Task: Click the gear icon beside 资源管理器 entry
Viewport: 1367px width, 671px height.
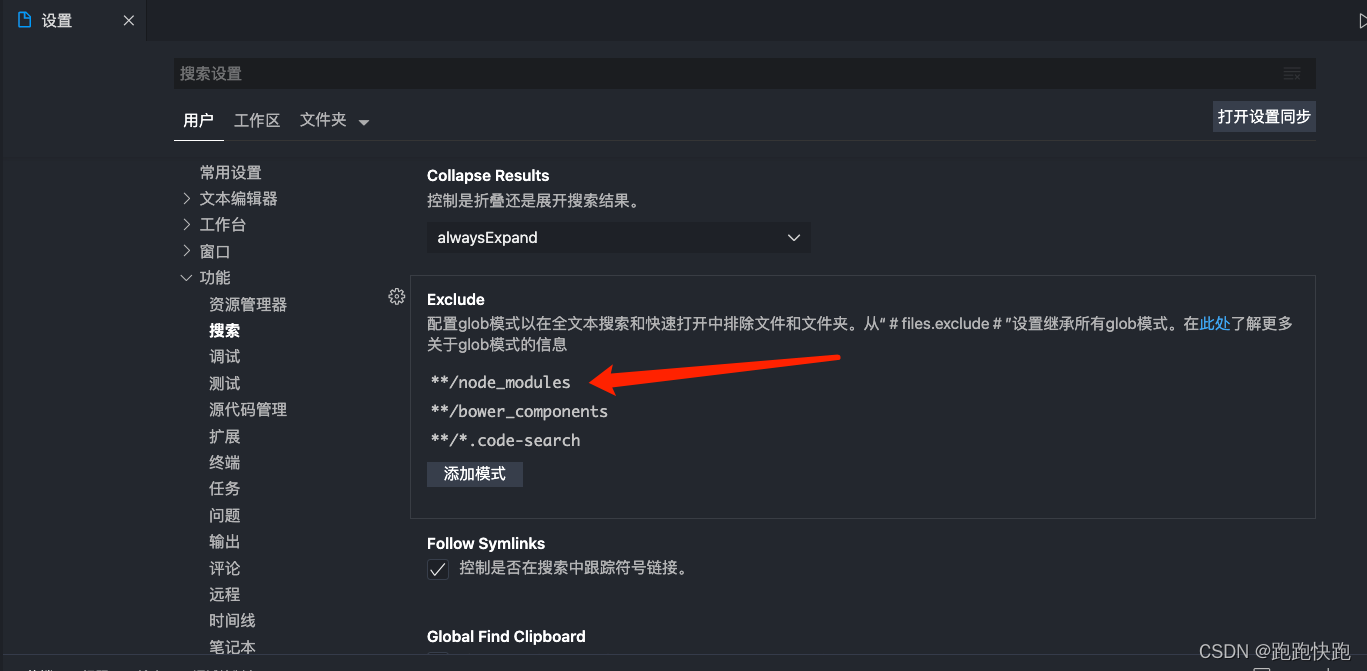Action: pos(397,297)
